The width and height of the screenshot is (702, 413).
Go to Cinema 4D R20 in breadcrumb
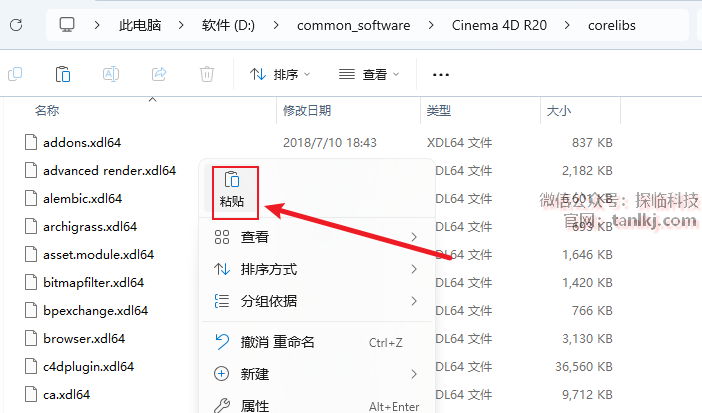(x=499, y=25)
